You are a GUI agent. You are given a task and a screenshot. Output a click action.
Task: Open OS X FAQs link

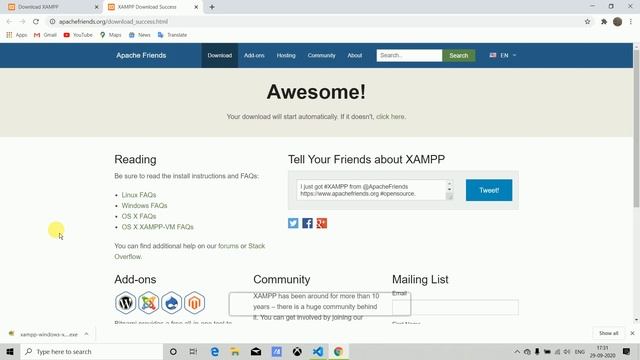click(139, 216)
